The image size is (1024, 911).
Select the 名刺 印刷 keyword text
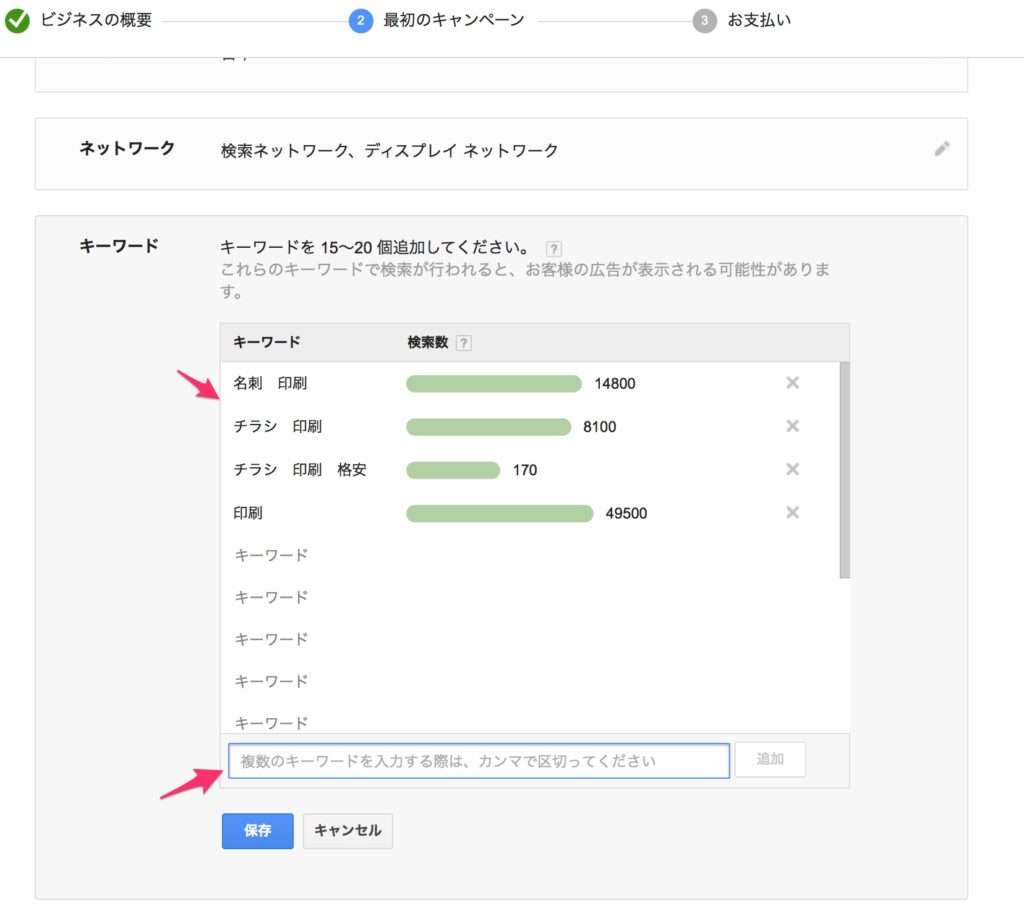265,384
